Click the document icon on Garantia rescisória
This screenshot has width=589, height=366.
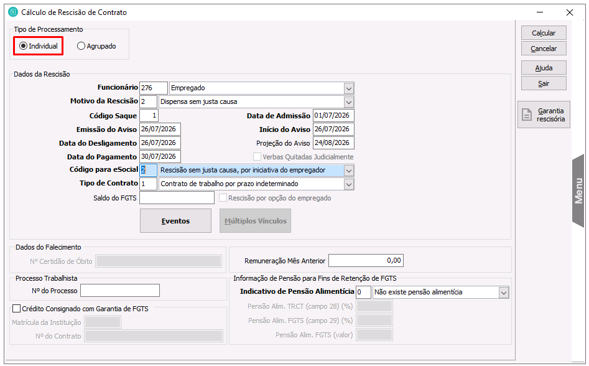tap(527, 115)
